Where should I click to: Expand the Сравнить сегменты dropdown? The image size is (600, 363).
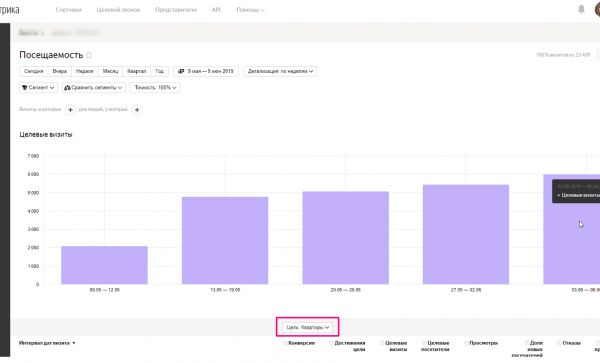point(94,88)
